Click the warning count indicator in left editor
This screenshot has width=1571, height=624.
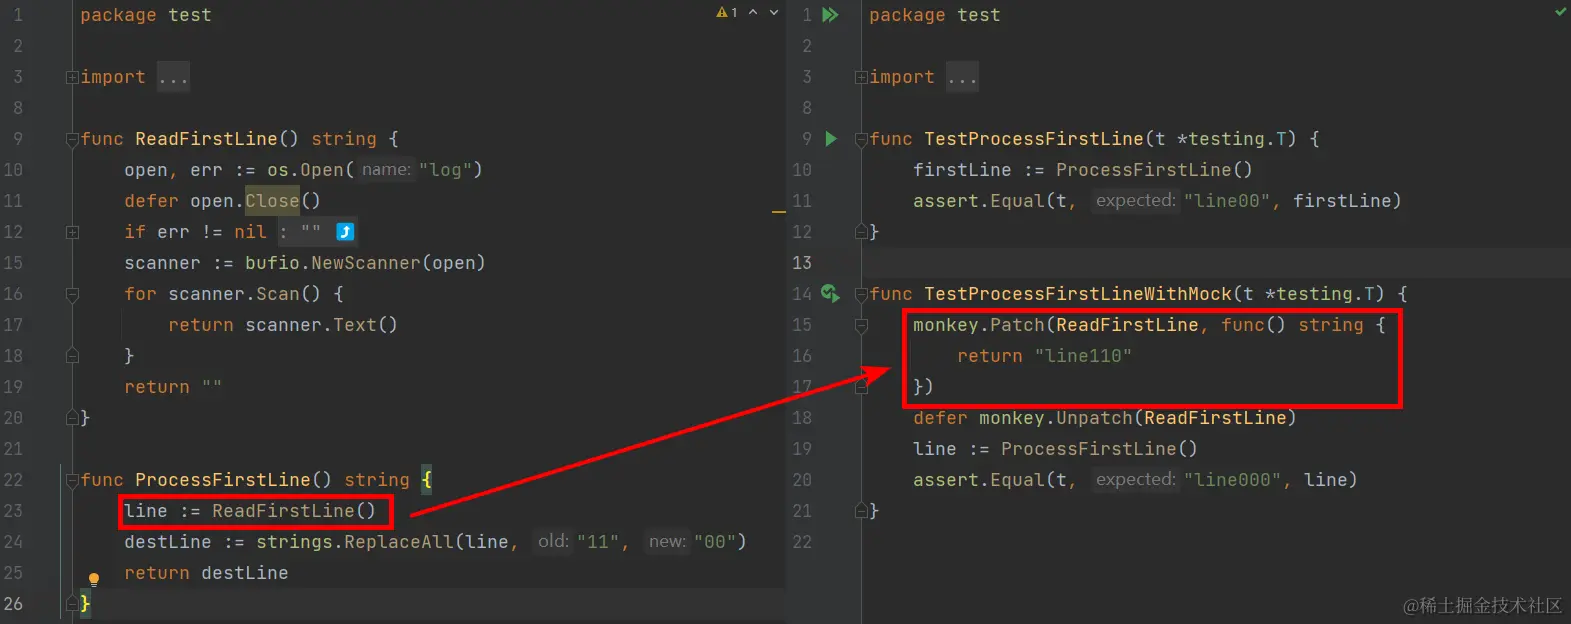pos(727,13)
